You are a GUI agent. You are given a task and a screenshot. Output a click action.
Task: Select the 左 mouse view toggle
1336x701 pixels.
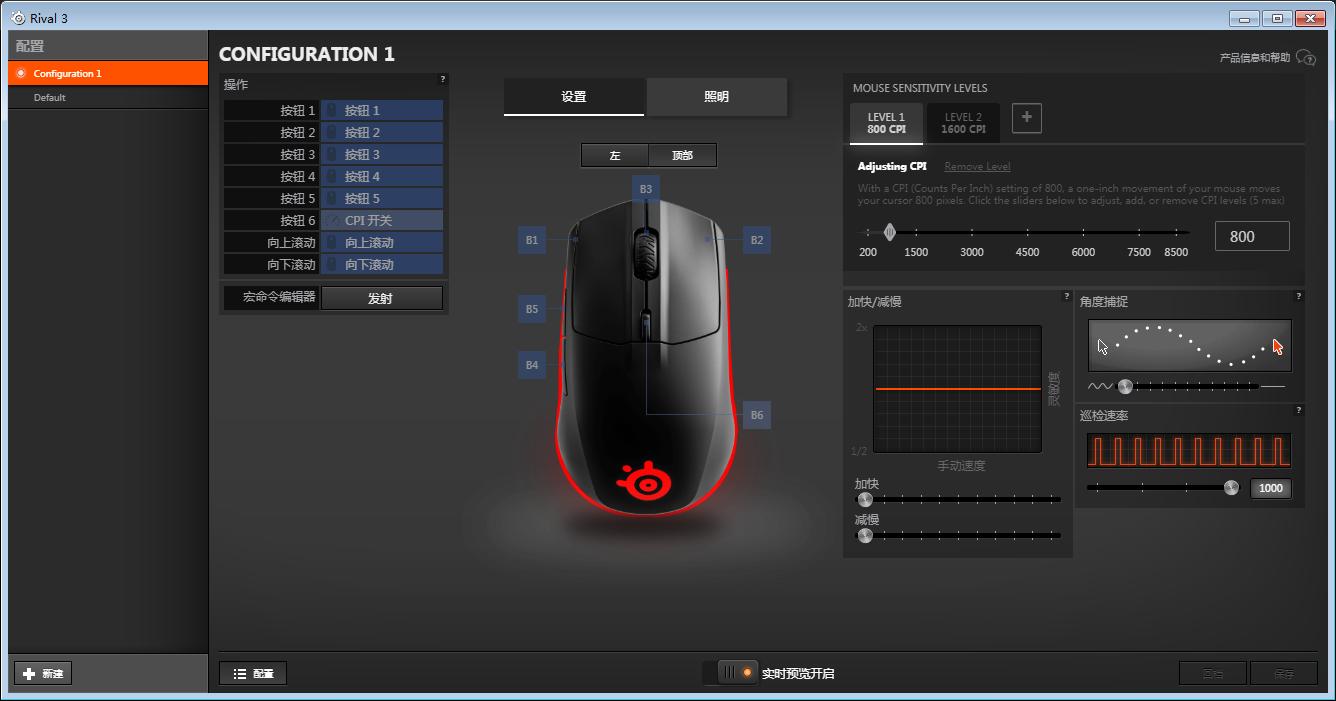[614, 155]
